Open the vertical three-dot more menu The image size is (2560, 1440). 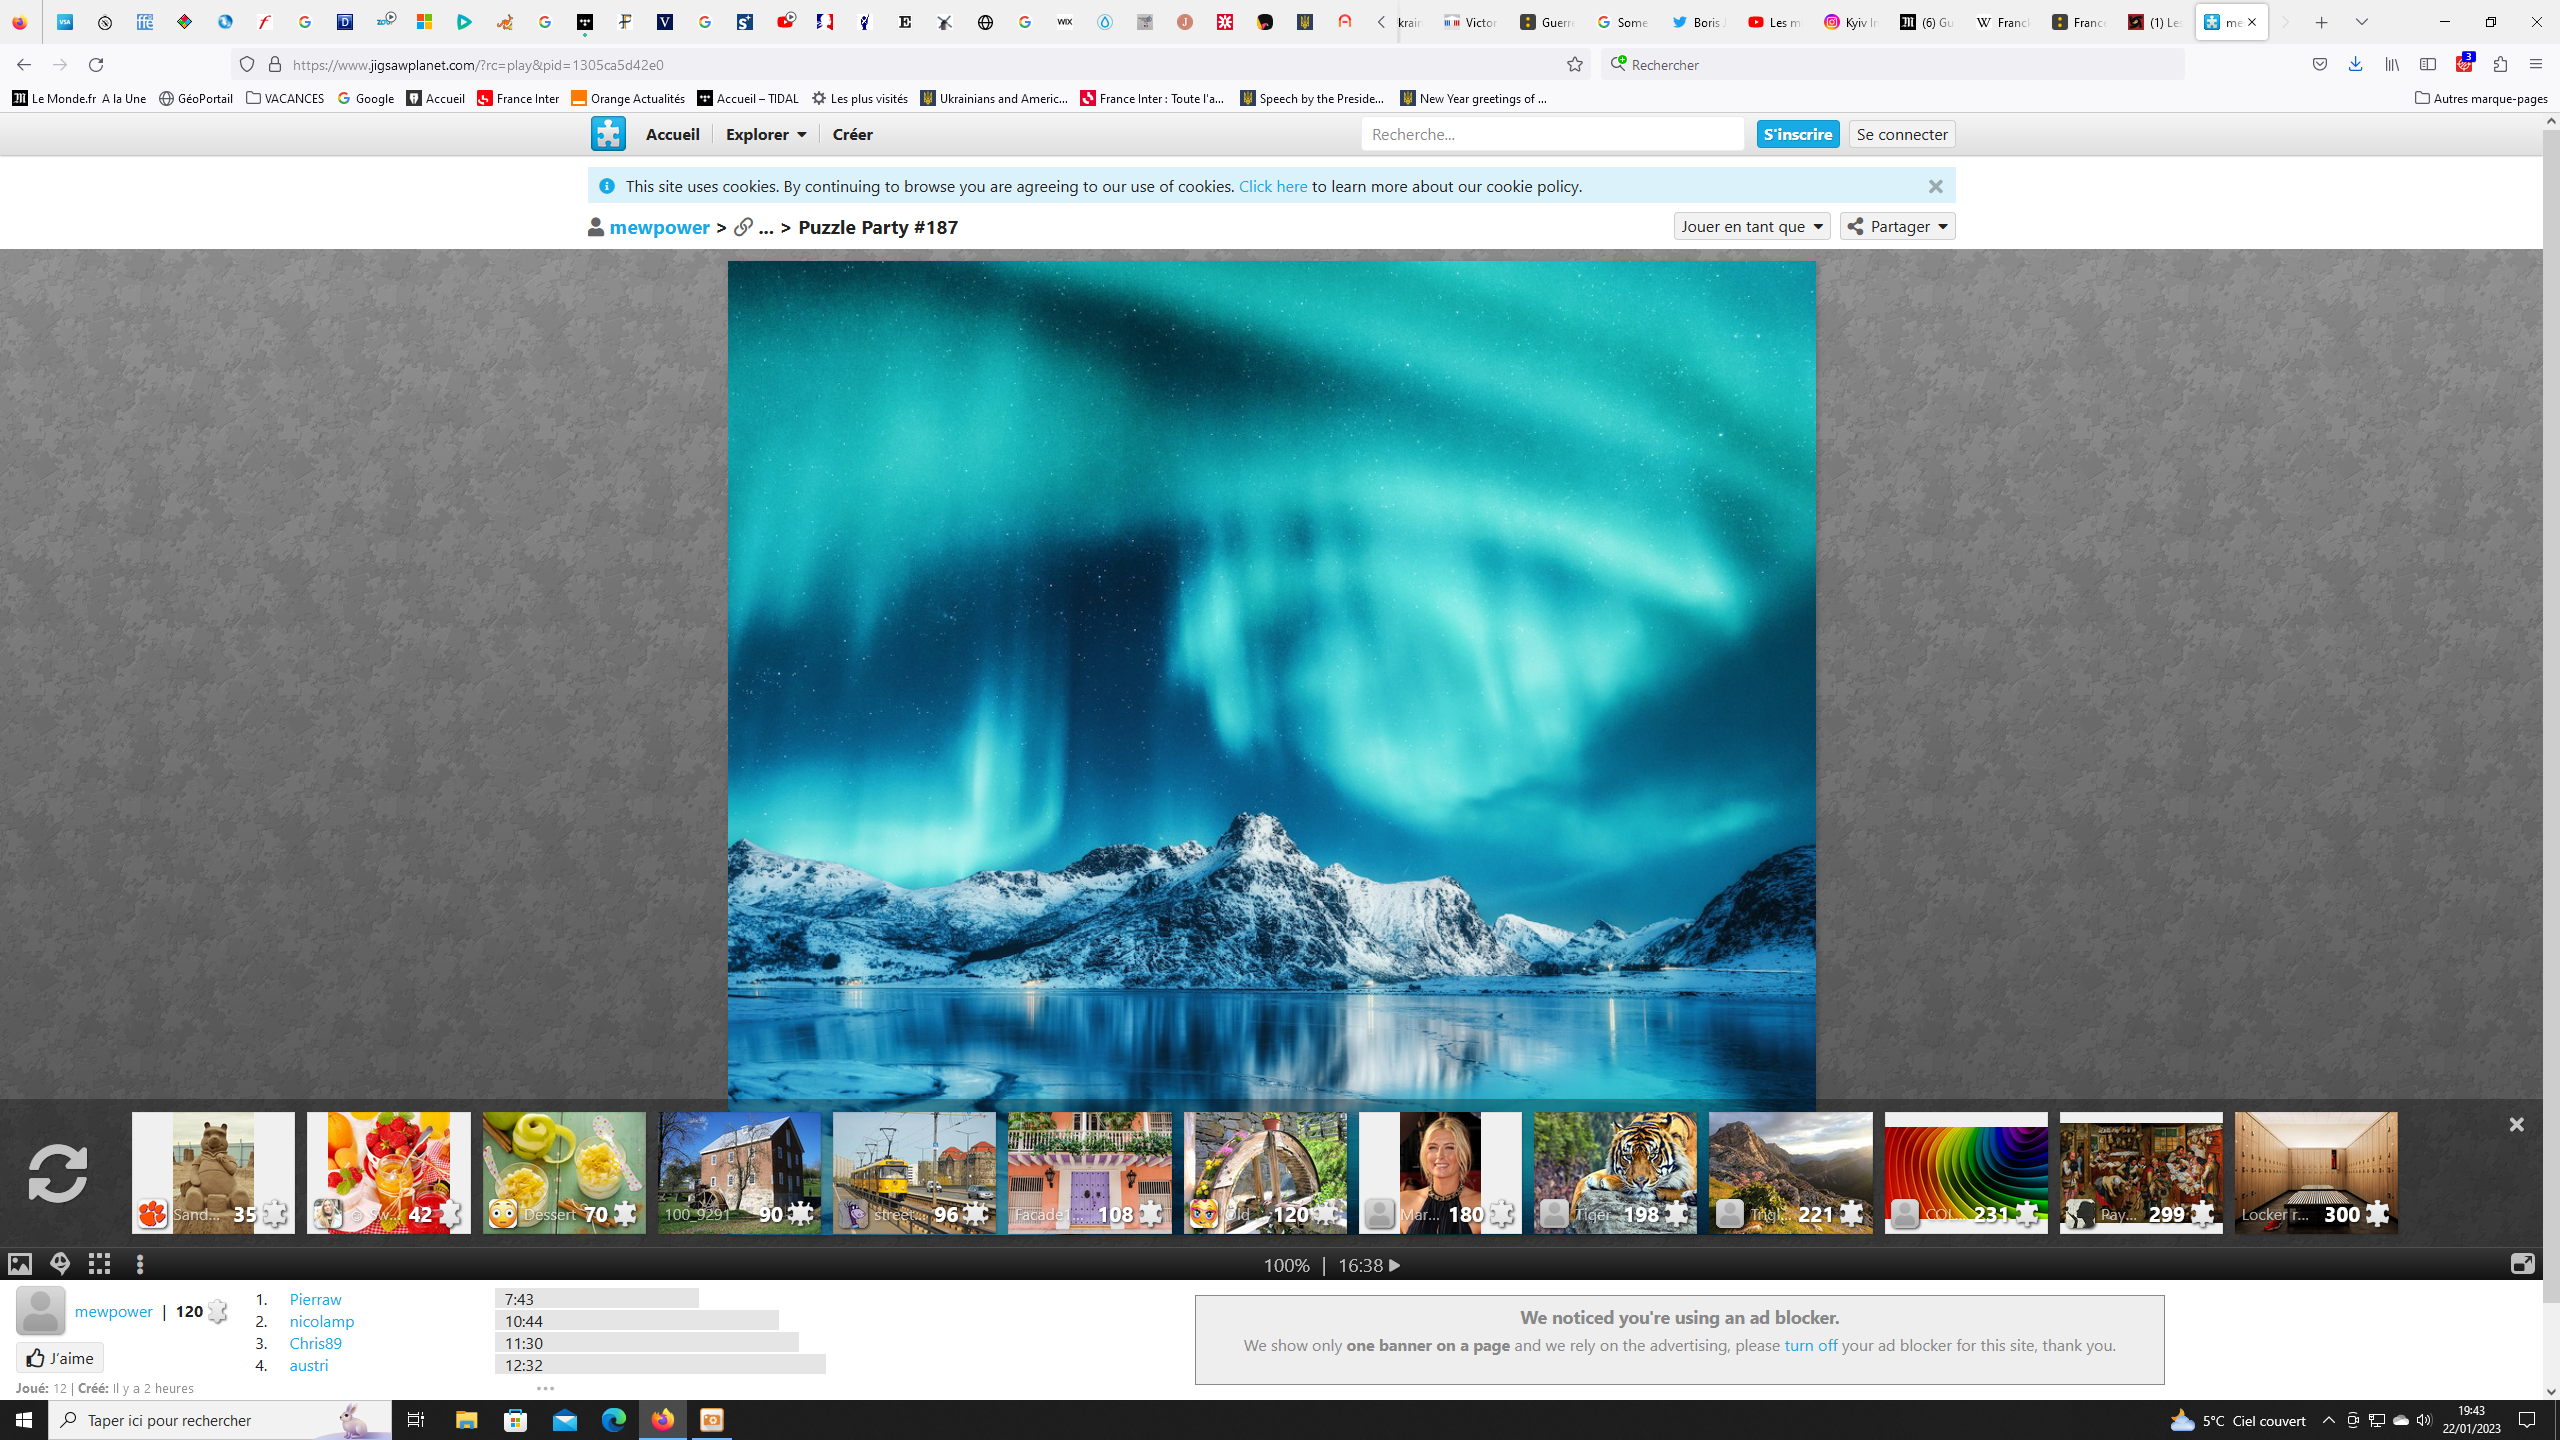click(140, 1264)
